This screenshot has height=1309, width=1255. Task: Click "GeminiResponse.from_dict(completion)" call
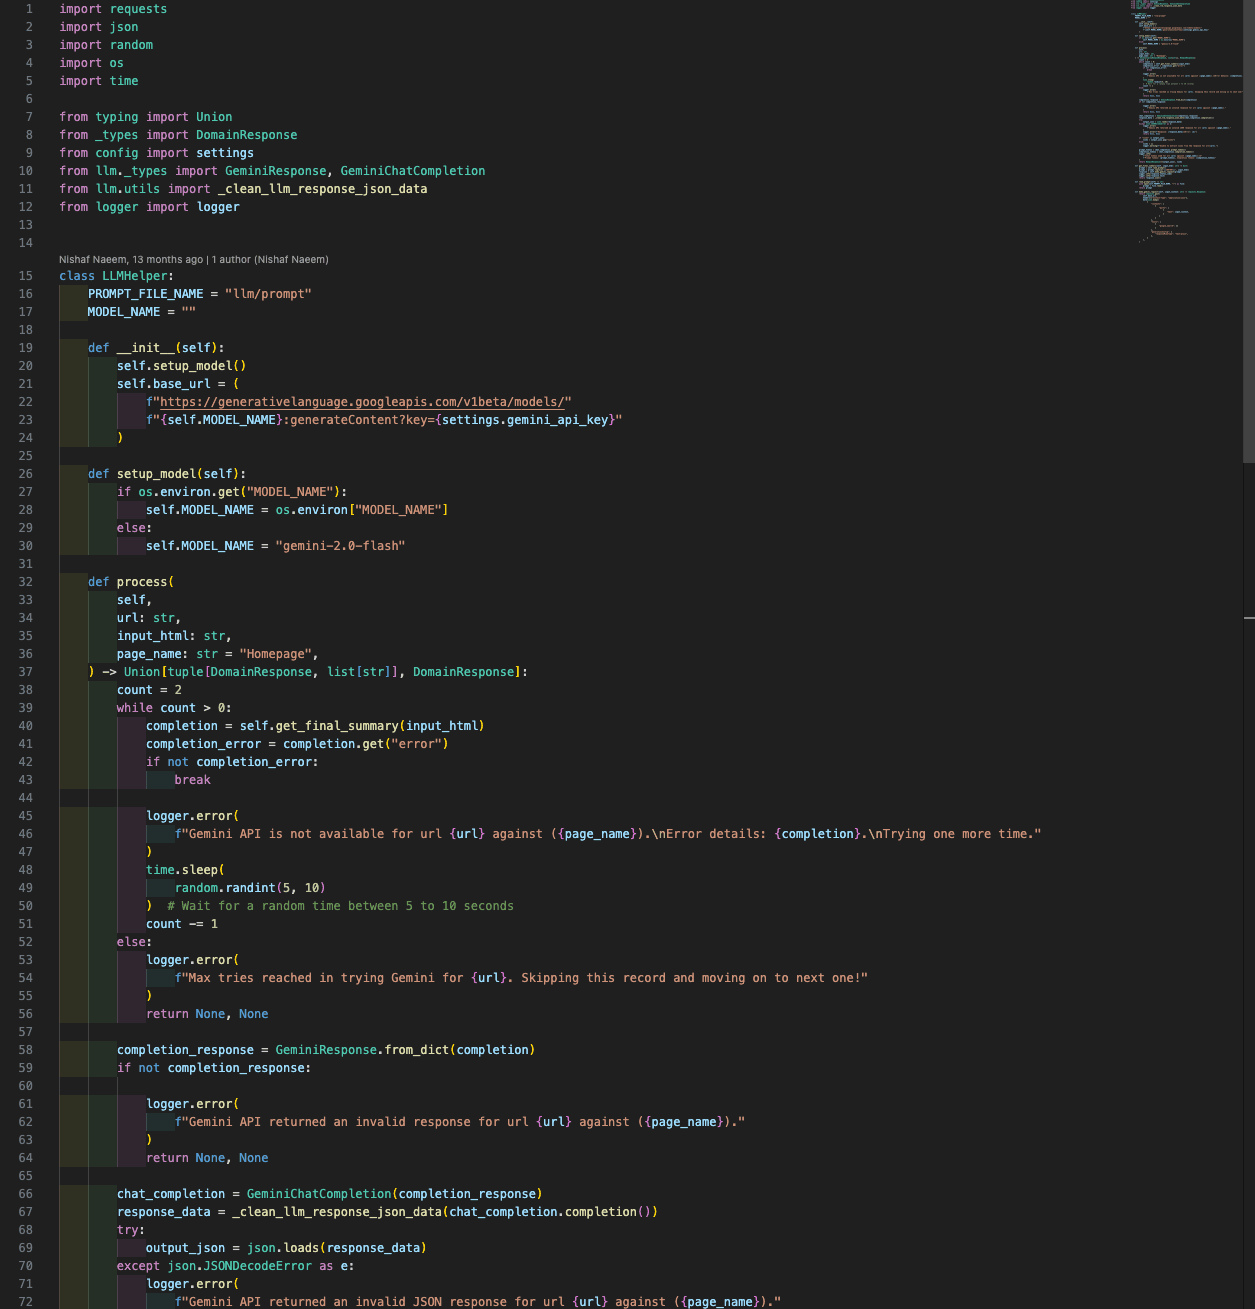tap(405, 1050)
